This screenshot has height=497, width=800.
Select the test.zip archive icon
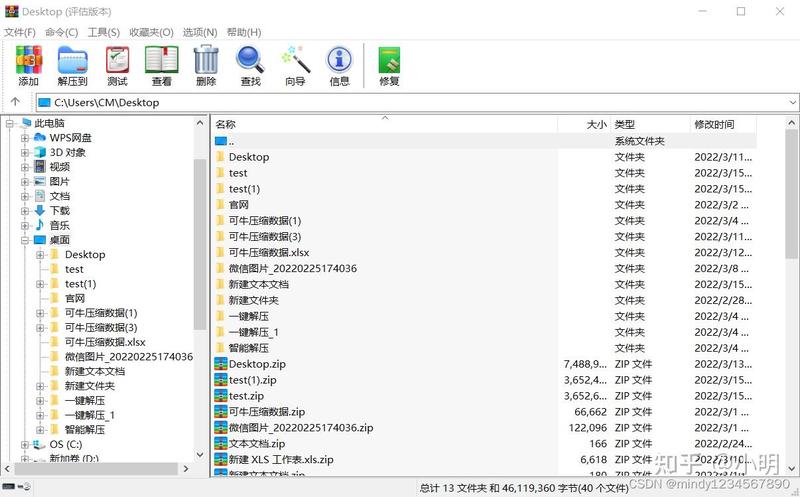click(x=221, y=395)
